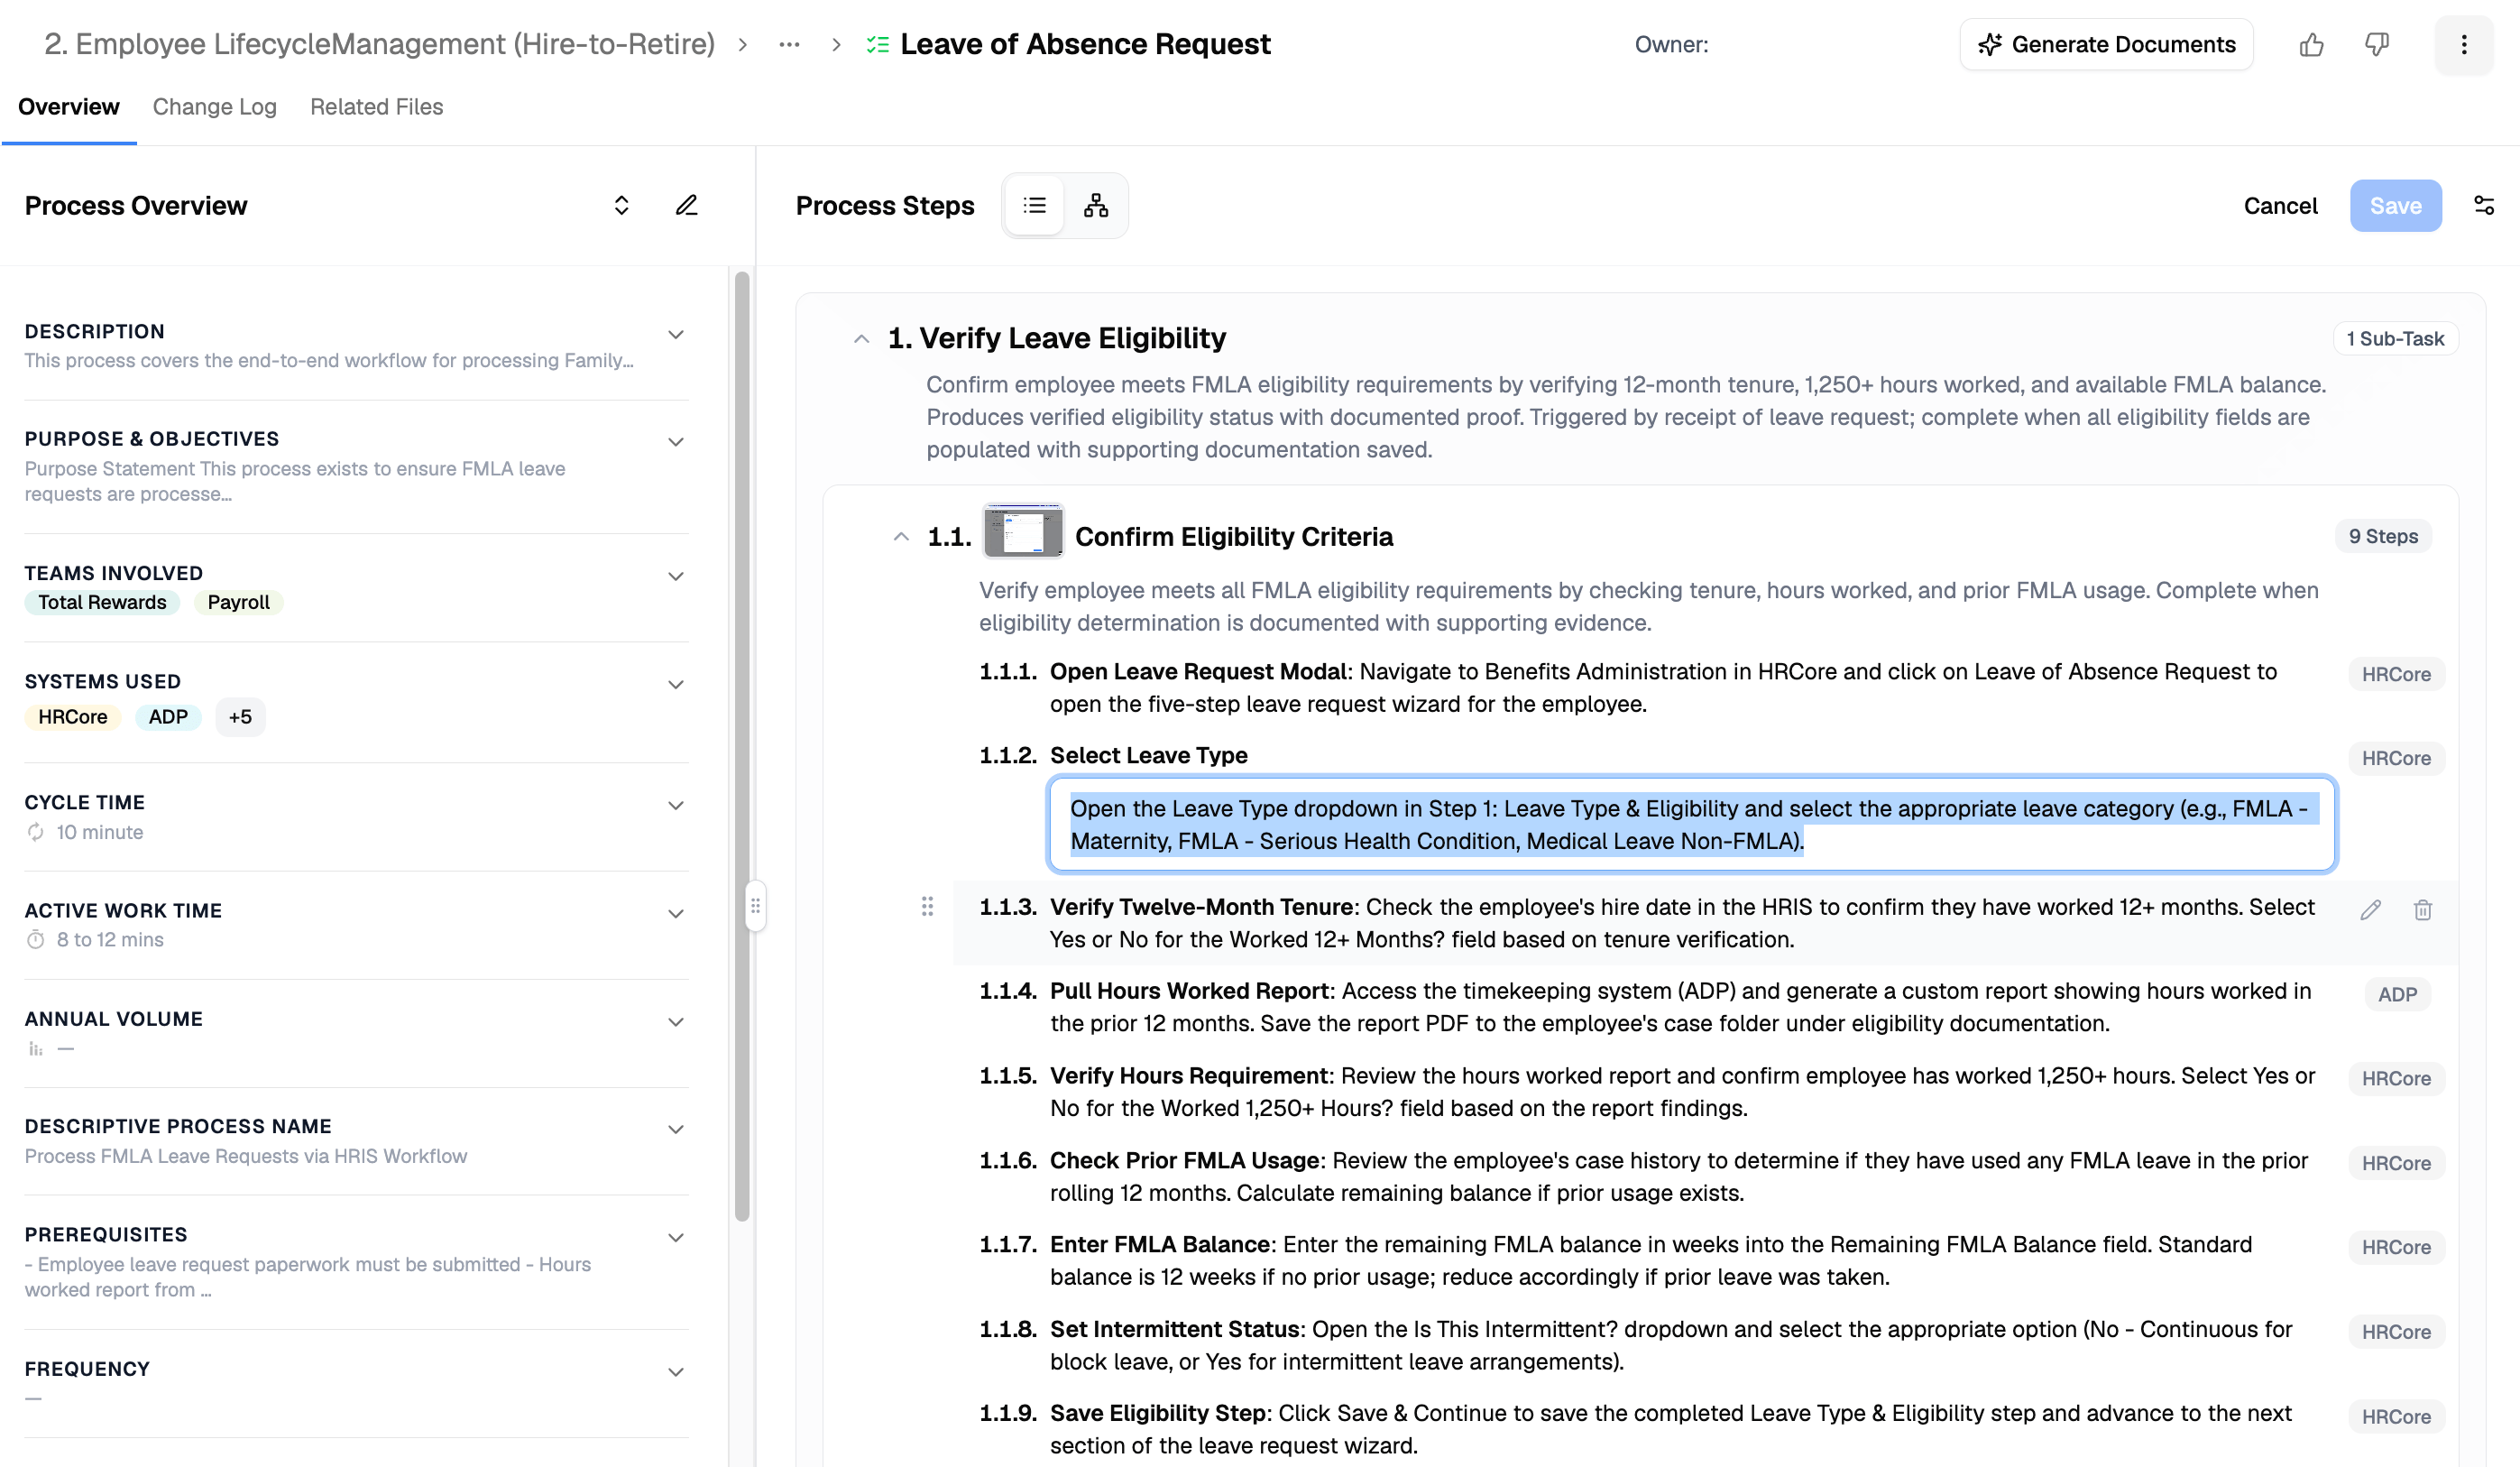The width and height of the screenshot is (2520, 1467).
Task: Go to Employee LifecycleManagement breadcrumb
Action: [380, 44]
